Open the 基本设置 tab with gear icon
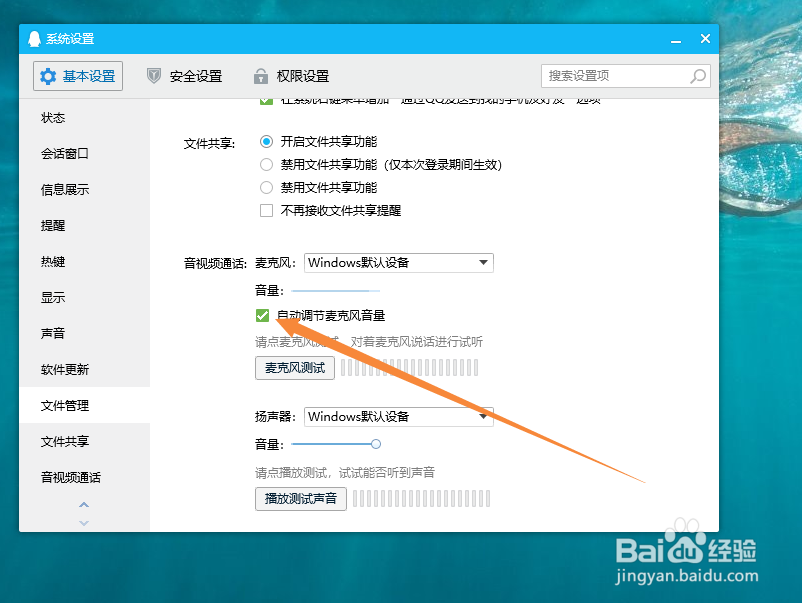The image size is (802, 603). point(78,76)
